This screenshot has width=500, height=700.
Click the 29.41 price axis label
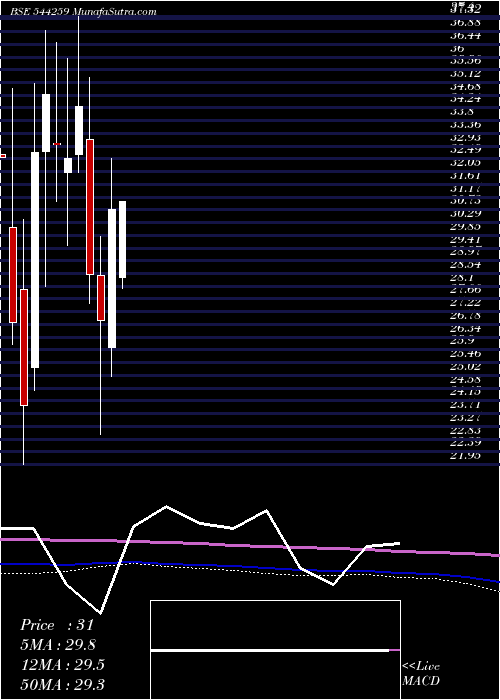coord(466,239)
